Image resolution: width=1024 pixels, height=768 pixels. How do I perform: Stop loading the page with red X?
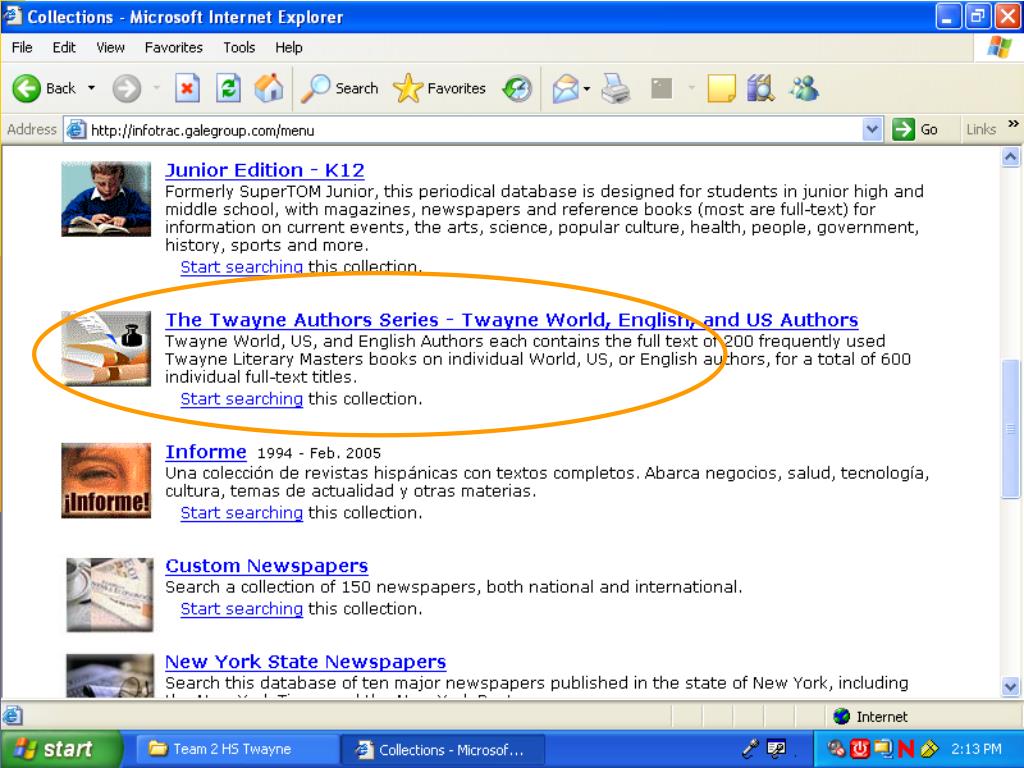tap(187, 88)
